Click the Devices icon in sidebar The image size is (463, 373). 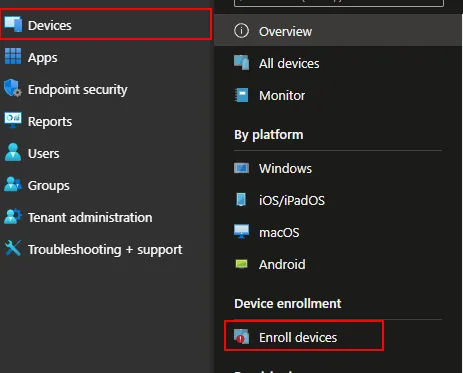13,24
